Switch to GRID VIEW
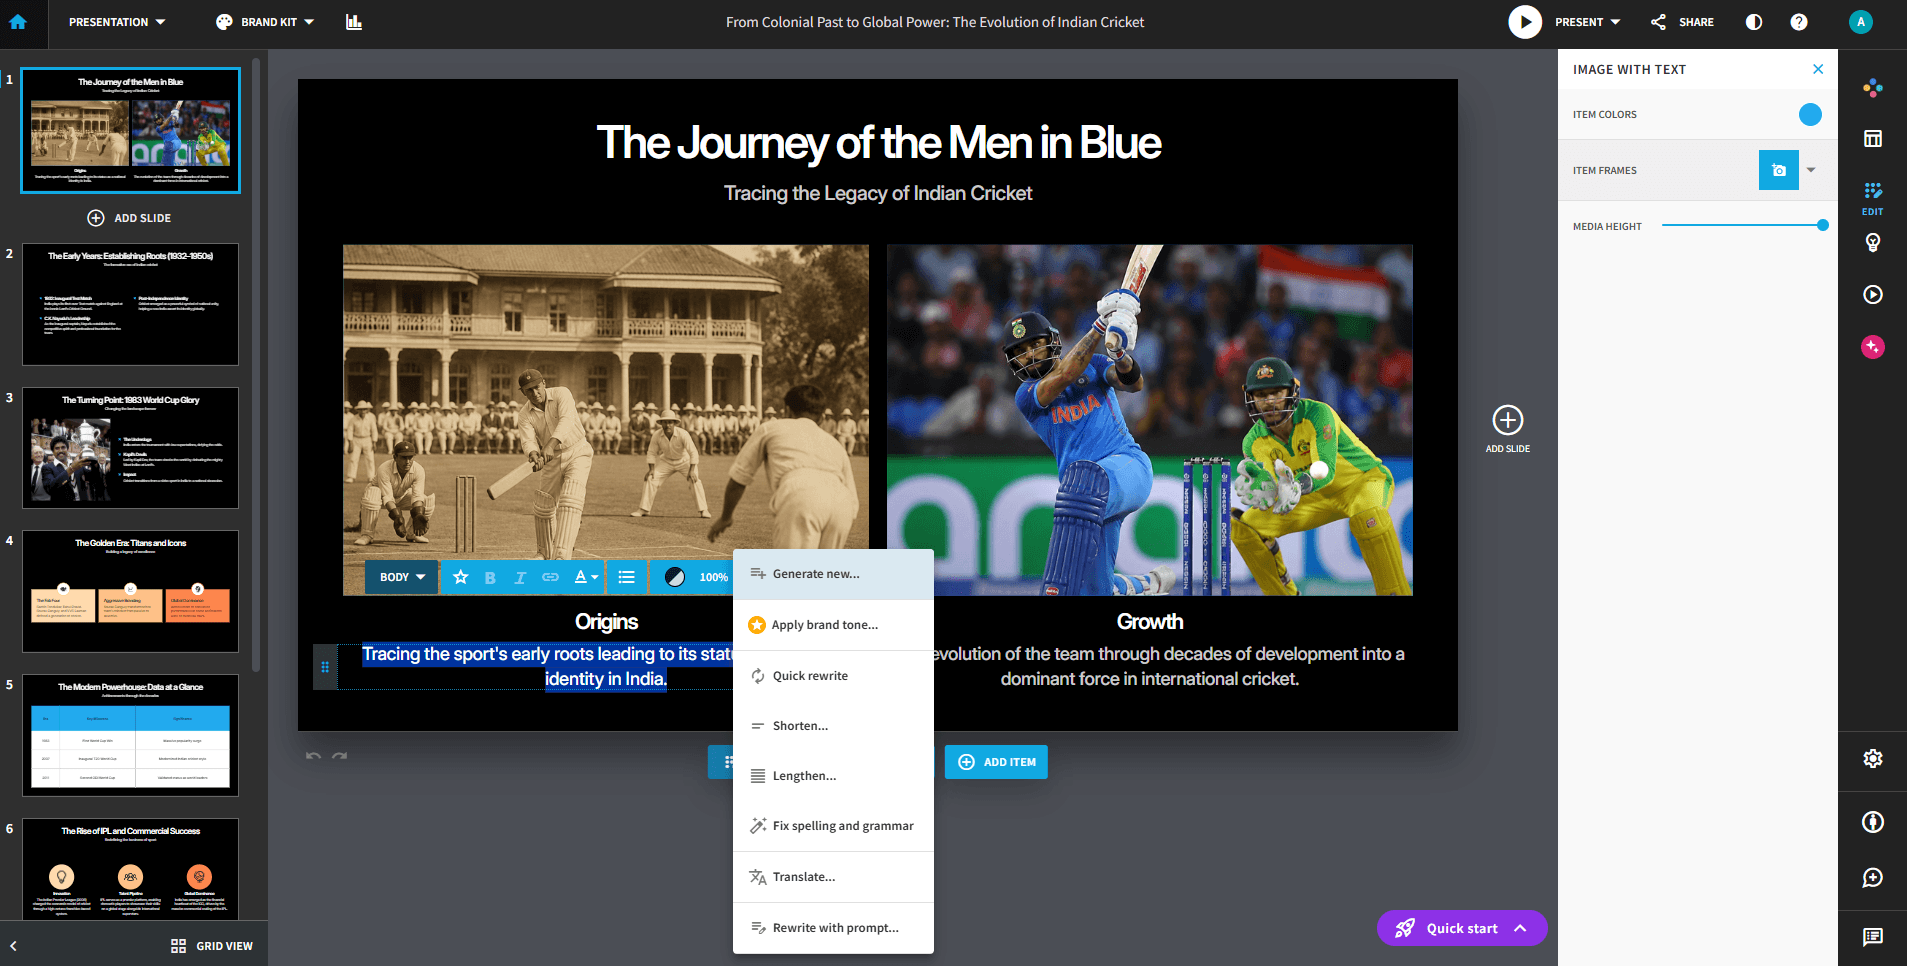This screenshot has height=966, width=1907. point(212,946)
